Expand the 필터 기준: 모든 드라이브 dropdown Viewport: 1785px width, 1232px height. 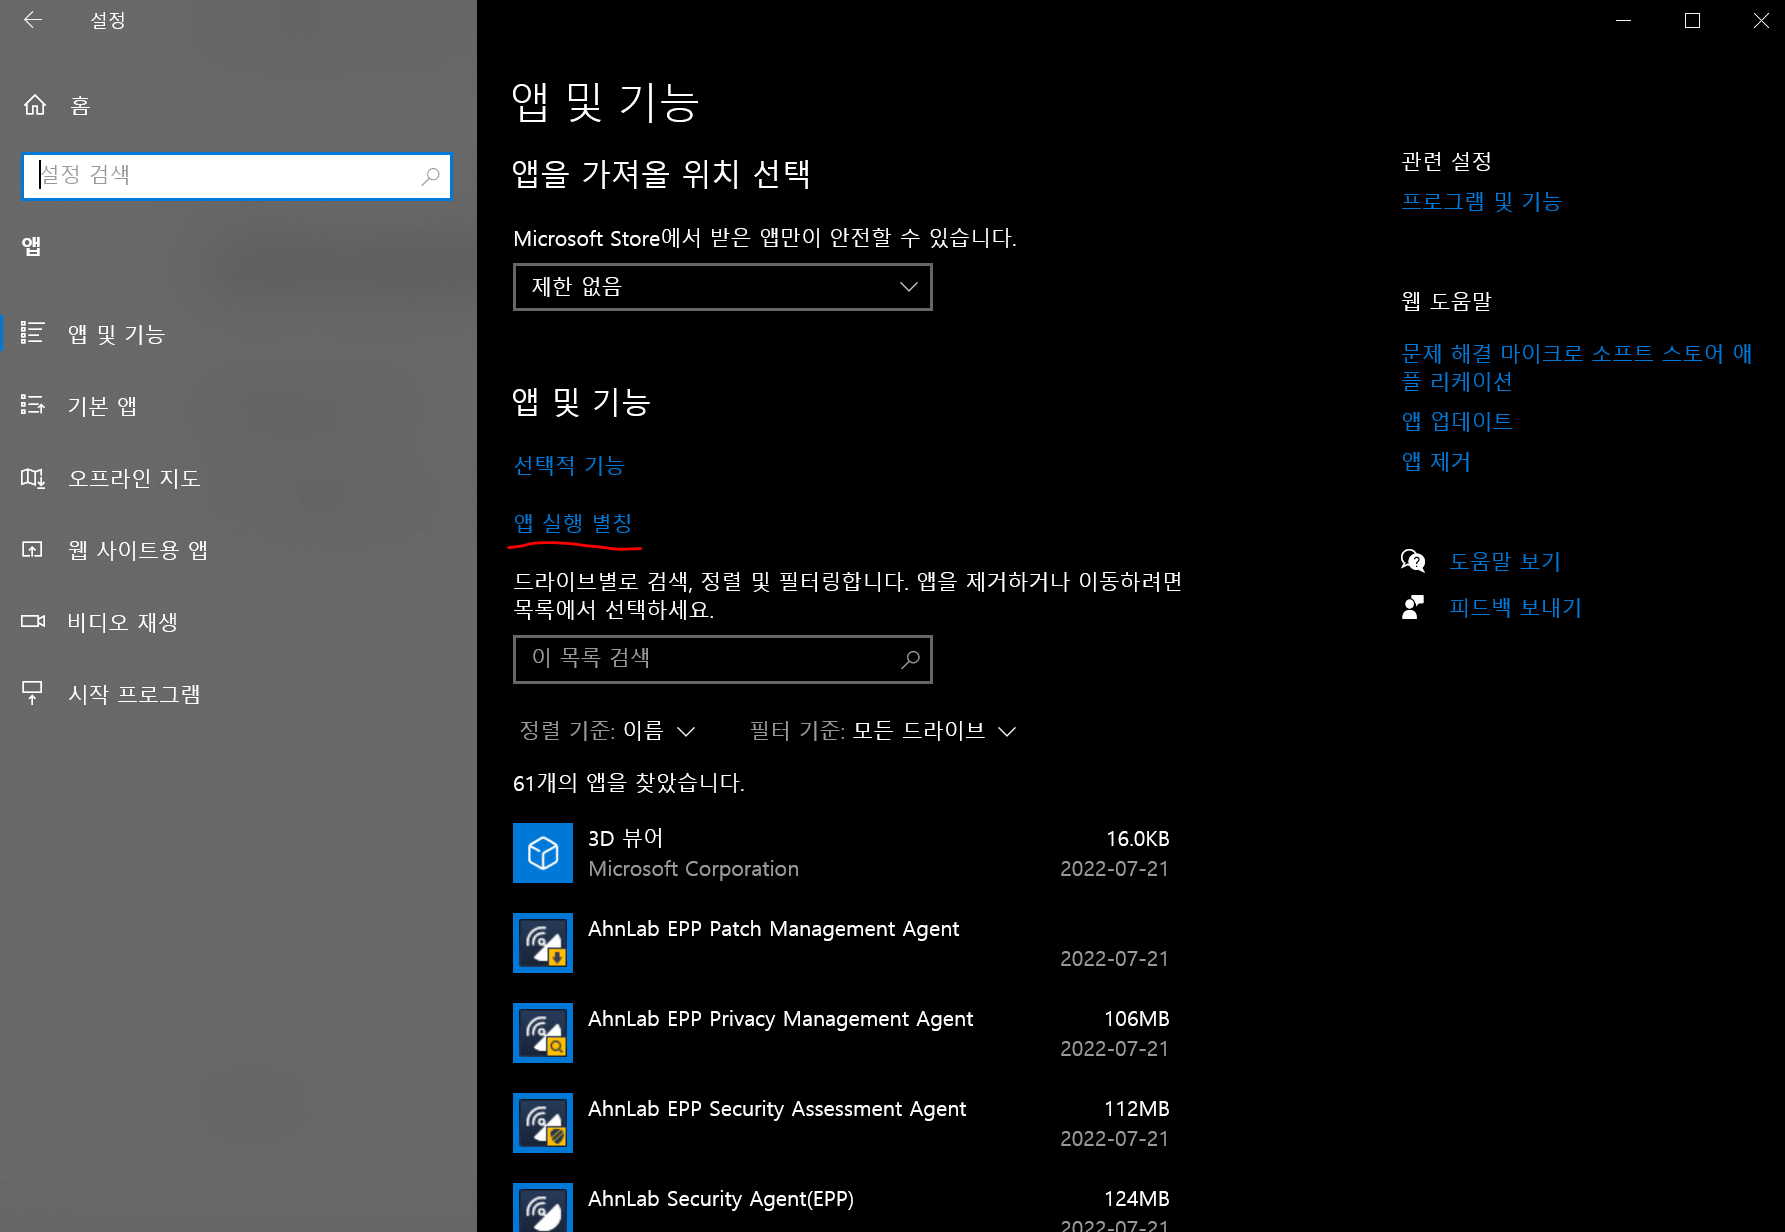click(x=884, y=731)
